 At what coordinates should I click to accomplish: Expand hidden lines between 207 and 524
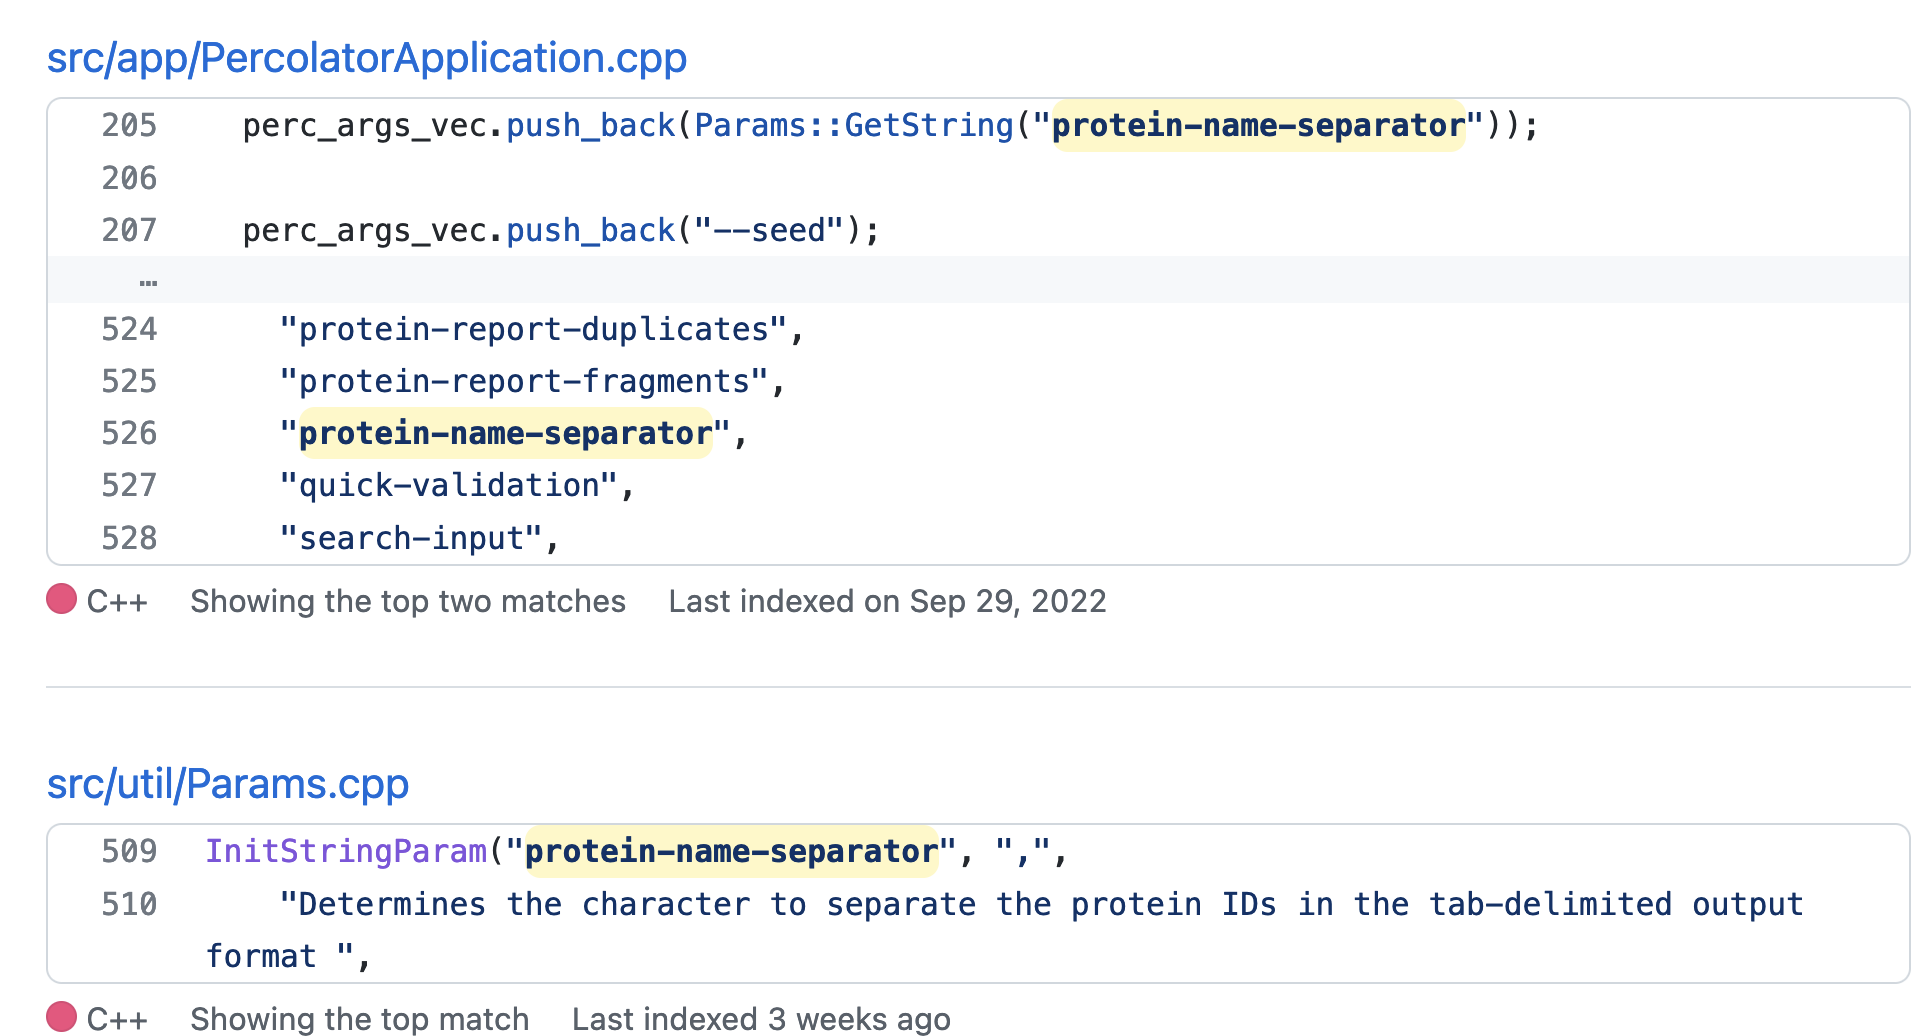tap(147, 281)
